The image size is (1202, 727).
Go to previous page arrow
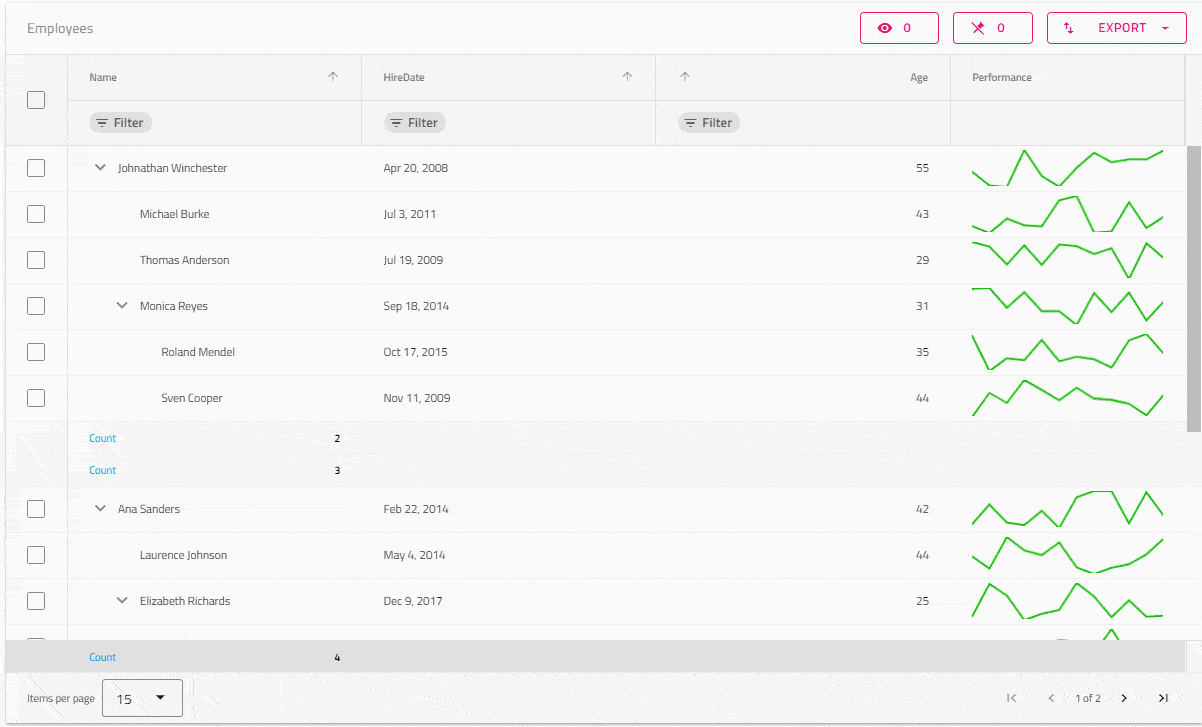1051,698
